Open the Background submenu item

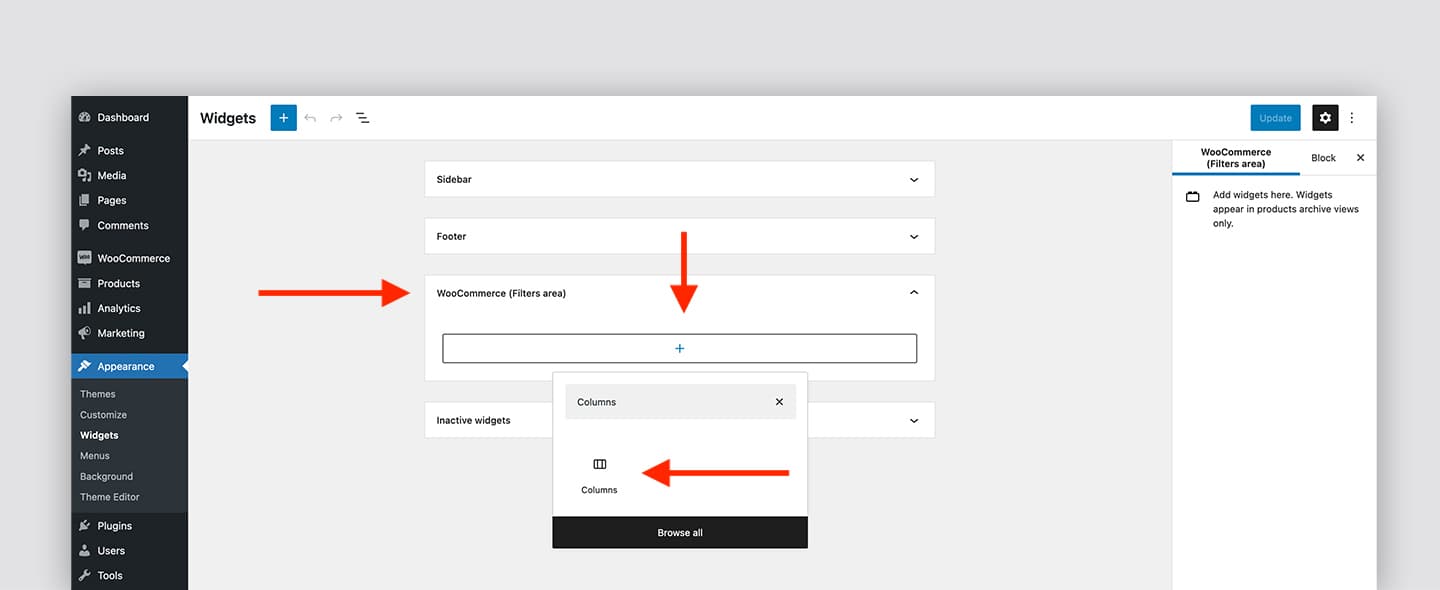coord(107,477)
